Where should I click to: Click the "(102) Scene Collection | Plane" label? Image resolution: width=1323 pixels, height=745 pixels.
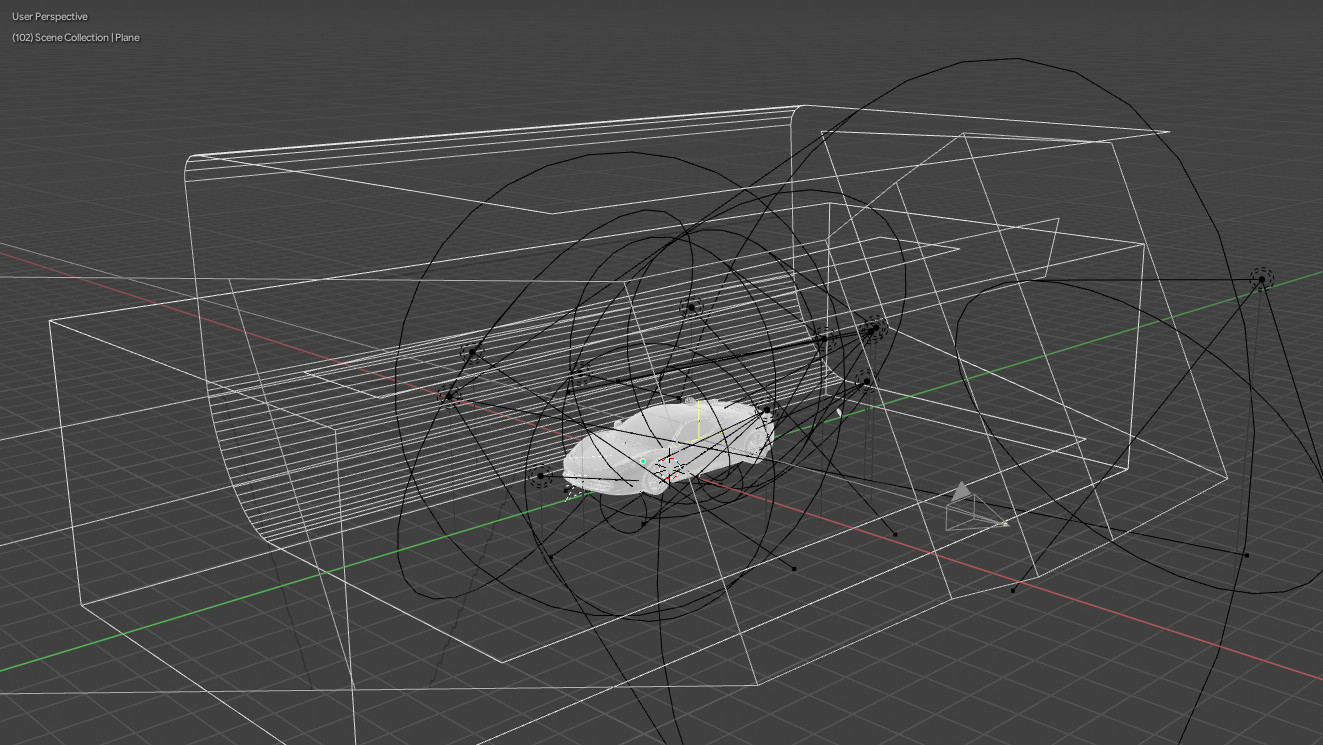click(76, 38)
